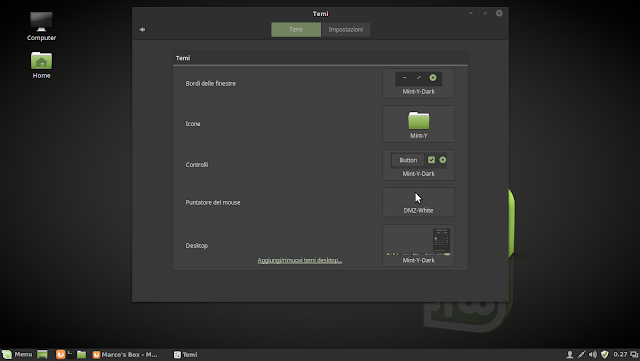Image resolution: width=640 pixels, height=361 pixels.
Task: Click the clock showing 0.27
Action: (620, 354)
